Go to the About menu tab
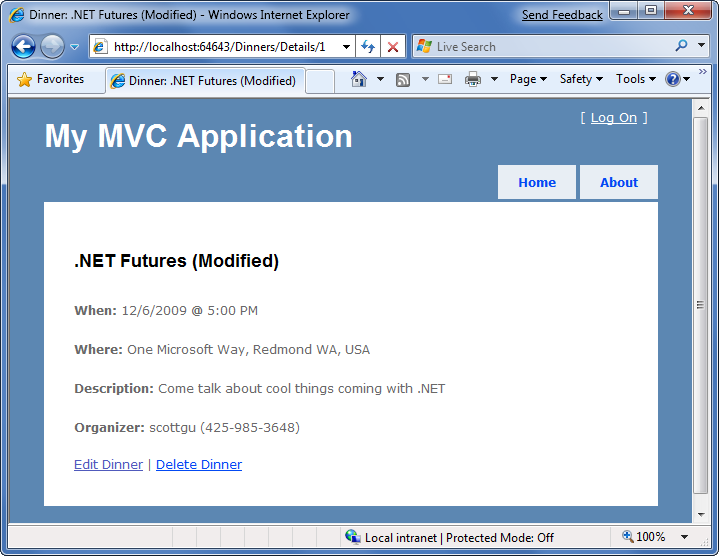719x556 pixels. coord(618,183)
